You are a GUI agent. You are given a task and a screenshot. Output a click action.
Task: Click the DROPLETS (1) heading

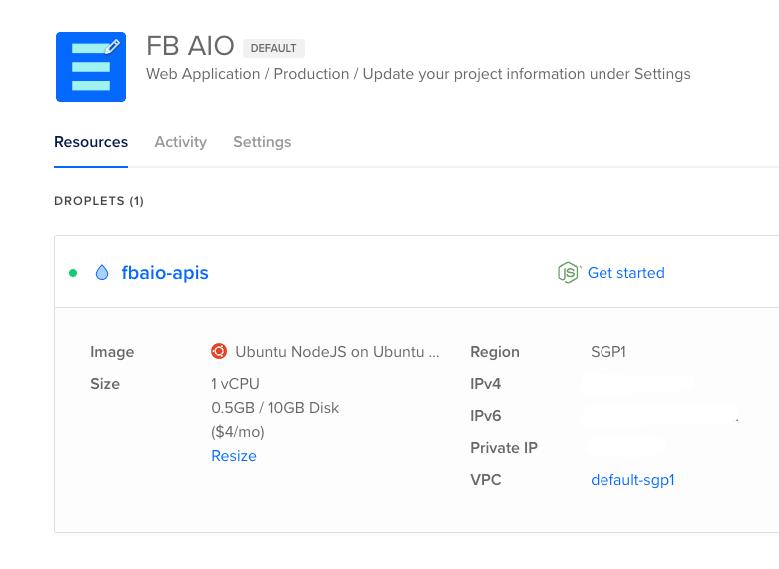(99, 201)
